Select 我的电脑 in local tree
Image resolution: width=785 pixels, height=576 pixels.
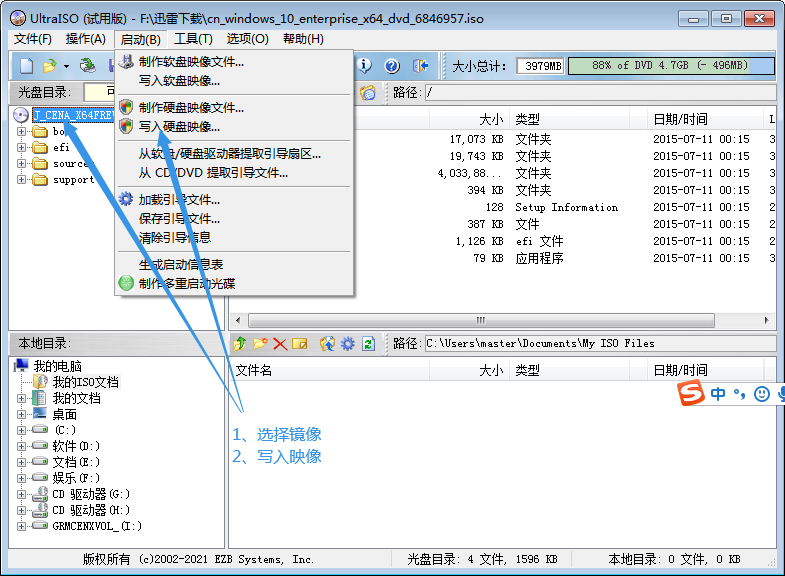tap(57, 366)
